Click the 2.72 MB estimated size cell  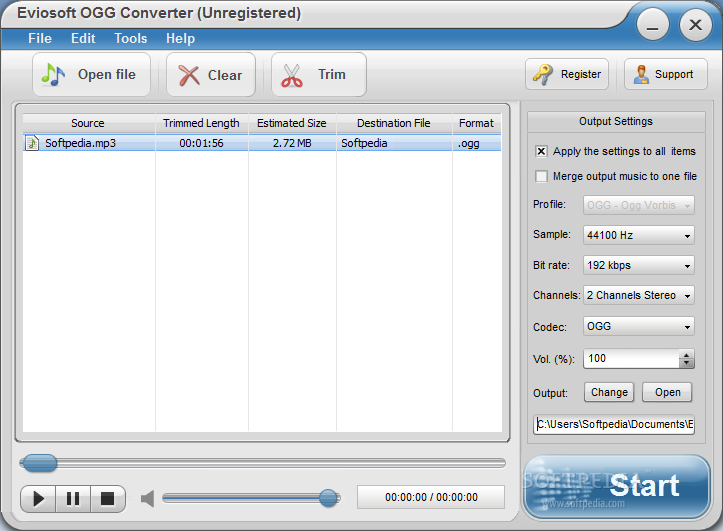click(292, 143)
